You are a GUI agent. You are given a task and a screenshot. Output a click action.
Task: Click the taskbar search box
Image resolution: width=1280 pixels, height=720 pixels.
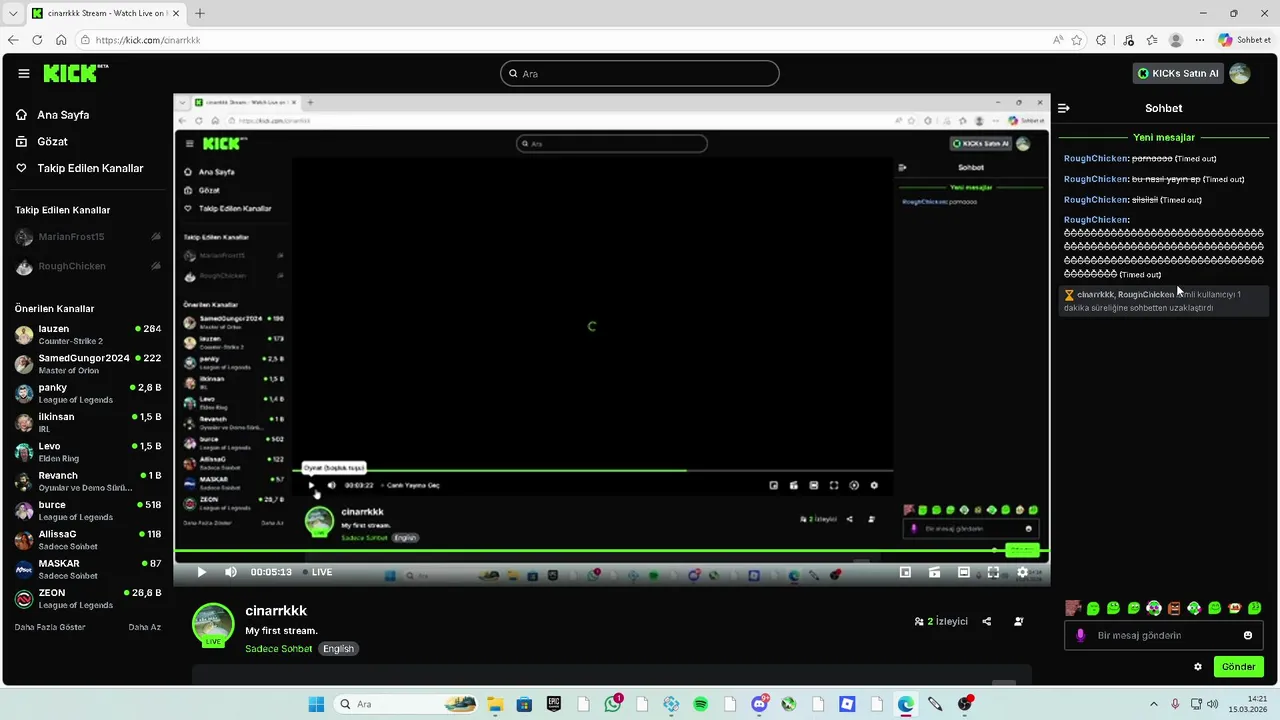(x=405, y=704)
